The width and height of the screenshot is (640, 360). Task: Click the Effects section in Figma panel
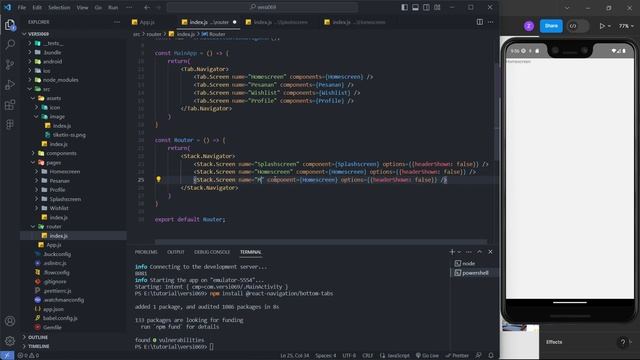554,342
